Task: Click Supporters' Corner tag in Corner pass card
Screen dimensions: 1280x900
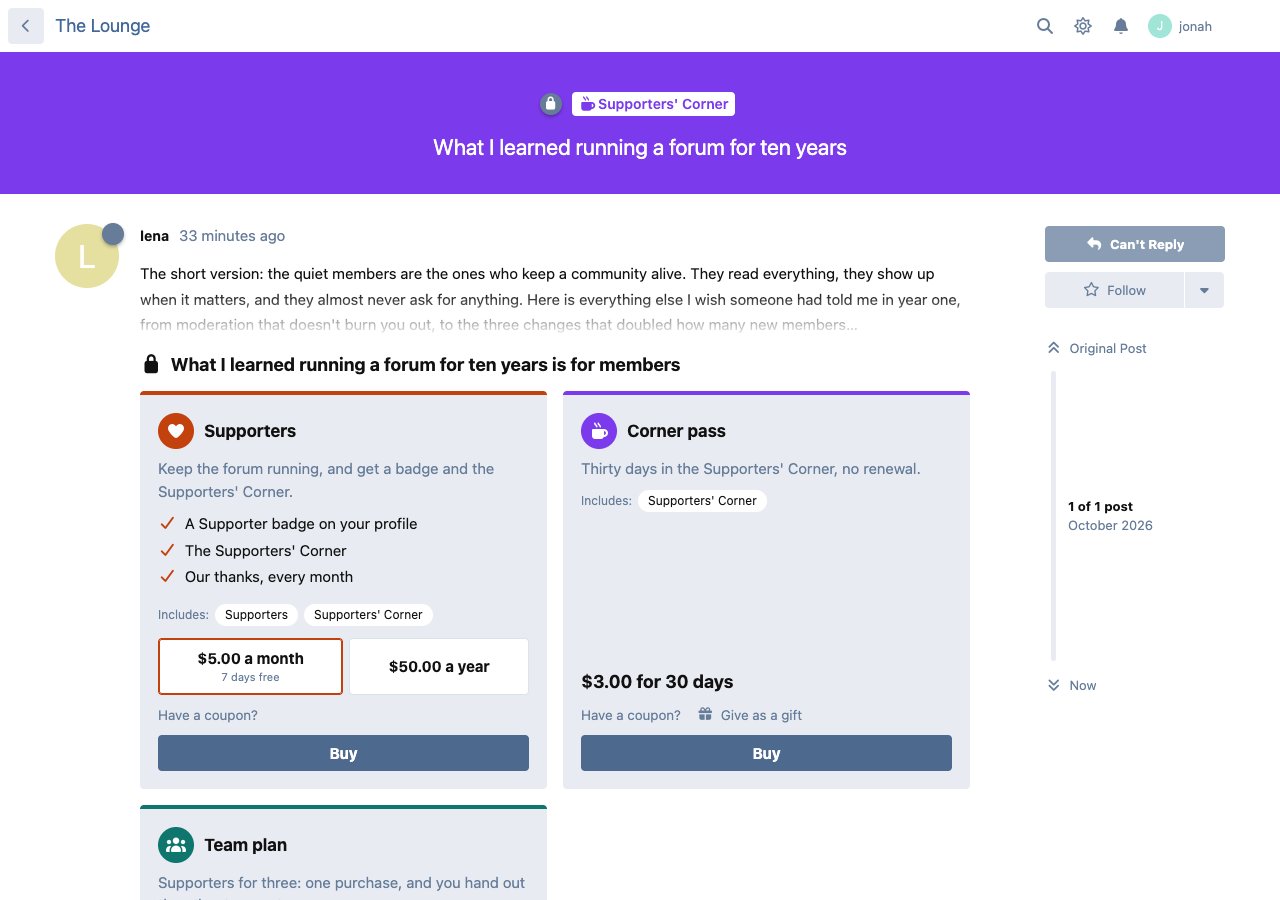Action: pos(702,501)
